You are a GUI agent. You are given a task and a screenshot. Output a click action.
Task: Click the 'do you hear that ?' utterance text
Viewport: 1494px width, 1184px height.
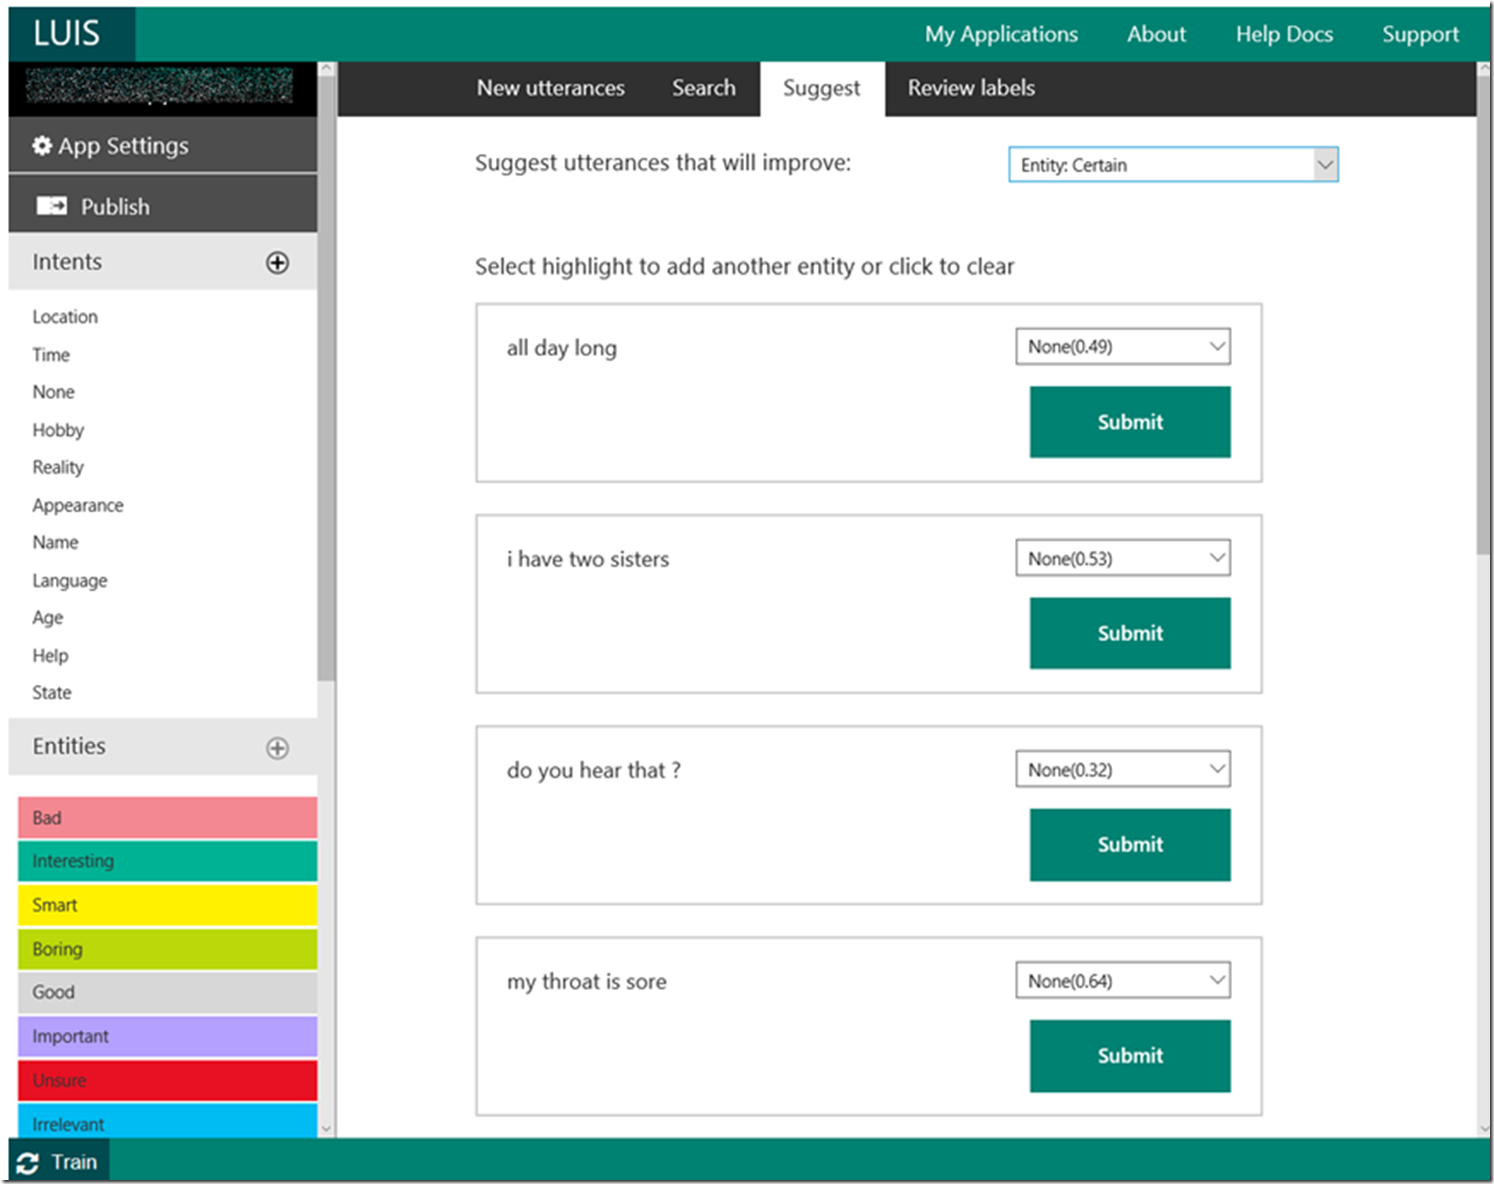(x=594, y=770)
